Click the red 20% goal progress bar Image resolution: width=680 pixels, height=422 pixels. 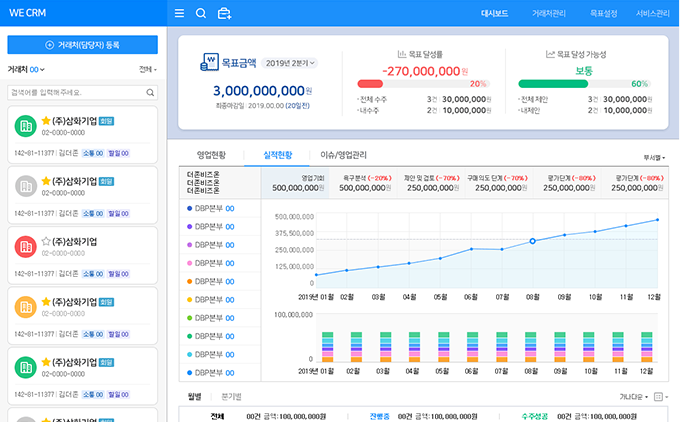click(370, 84)
